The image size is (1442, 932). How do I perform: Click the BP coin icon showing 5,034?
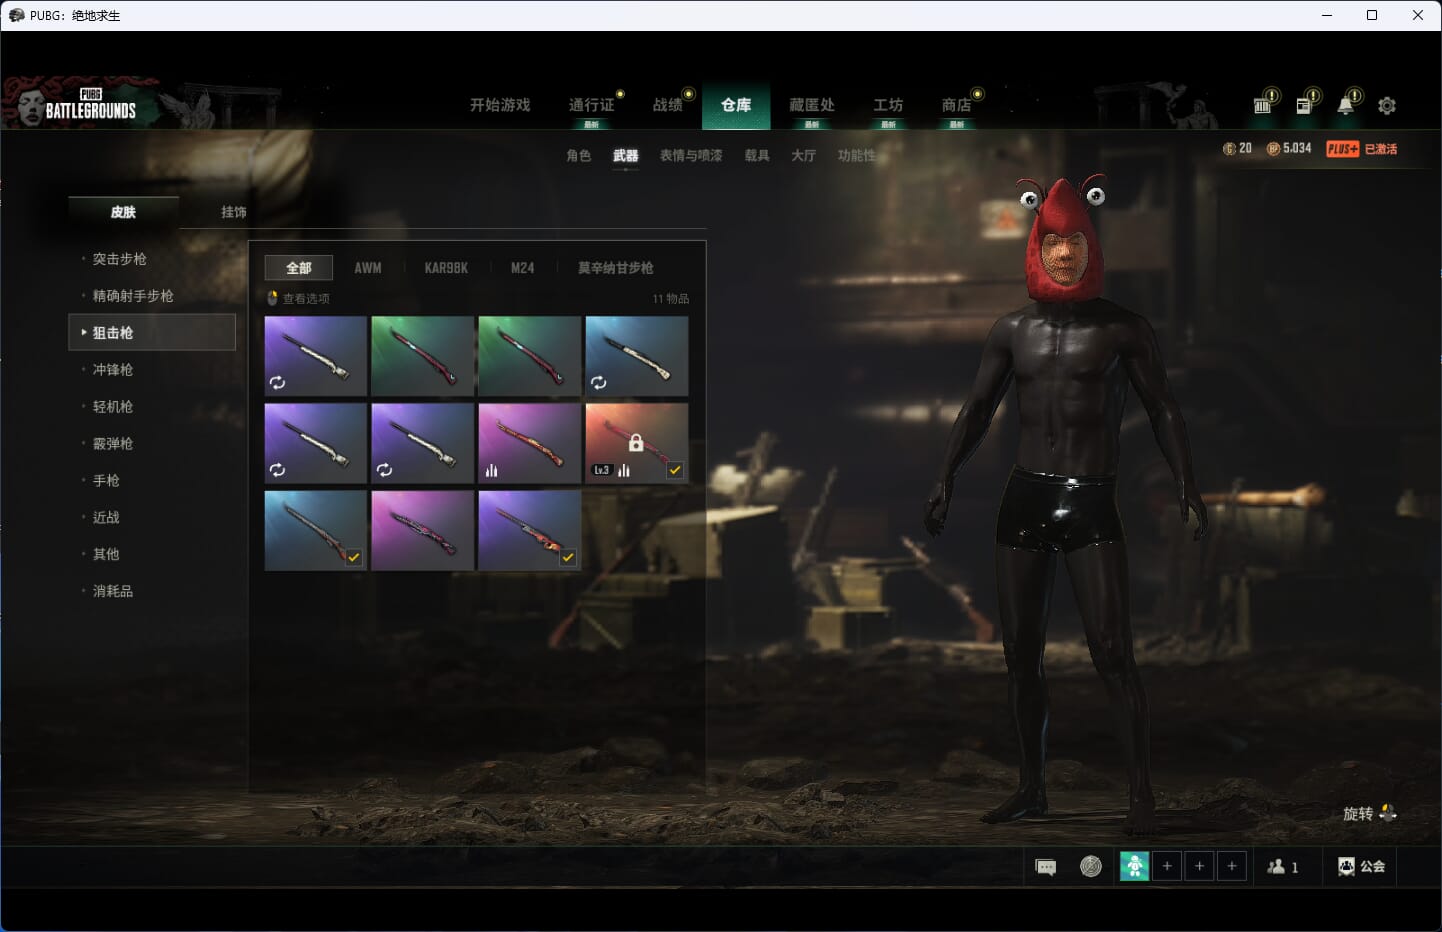click(1273, 148)
